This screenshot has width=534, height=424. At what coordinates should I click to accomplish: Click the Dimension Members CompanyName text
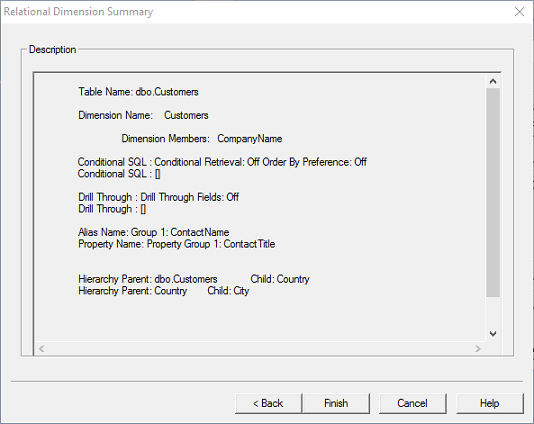(202, 139)
